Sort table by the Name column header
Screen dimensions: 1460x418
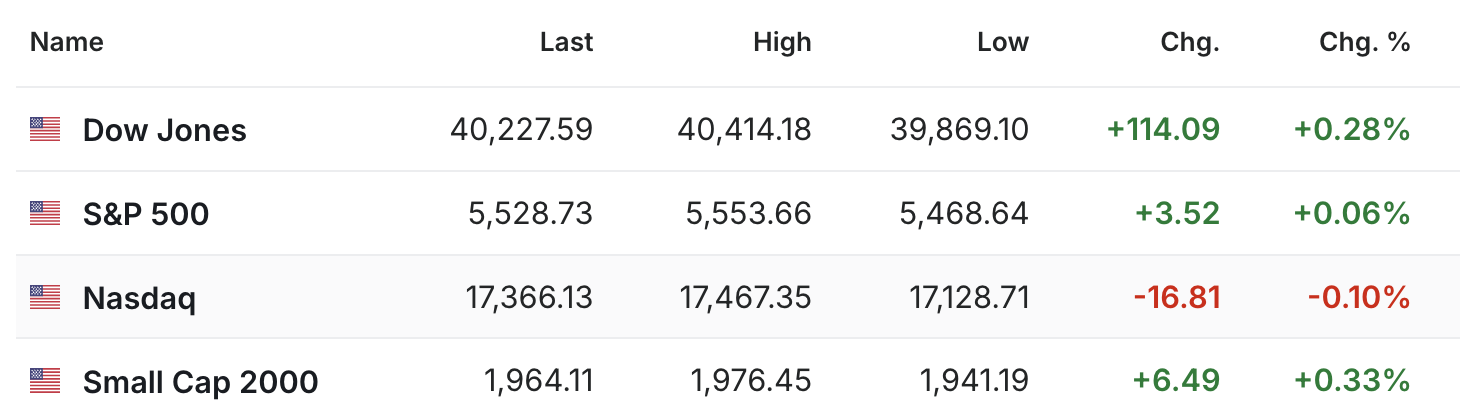[67, 42]
